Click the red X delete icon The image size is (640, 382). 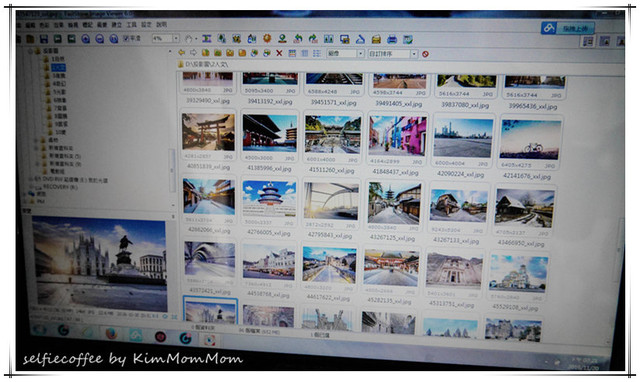[279, 53]
